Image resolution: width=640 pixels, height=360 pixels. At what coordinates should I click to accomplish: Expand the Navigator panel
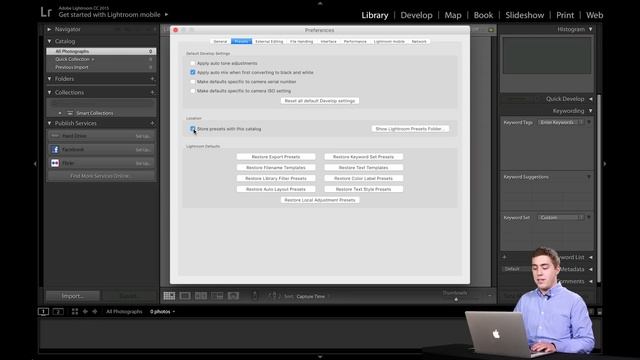49,29
